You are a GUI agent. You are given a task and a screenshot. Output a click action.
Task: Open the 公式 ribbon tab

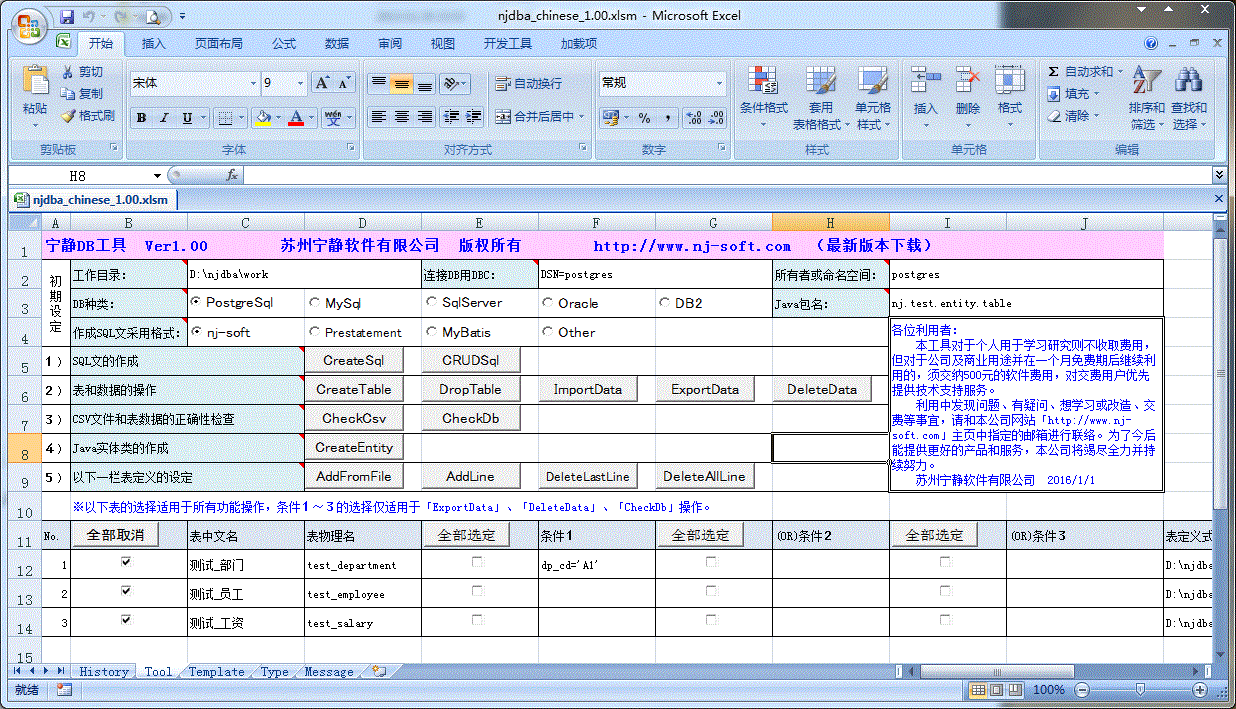click(x=284, y=44)
